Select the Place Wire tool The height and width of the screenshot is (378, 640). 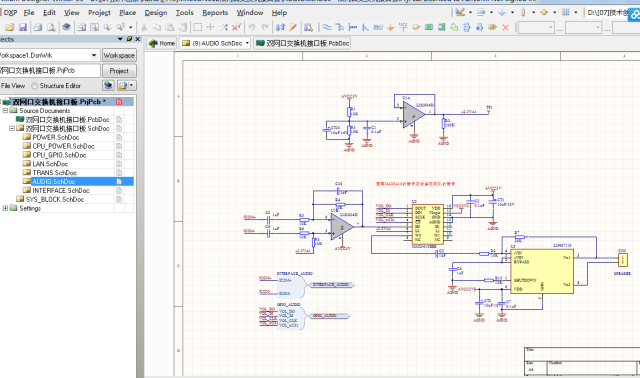pos(327,27)
